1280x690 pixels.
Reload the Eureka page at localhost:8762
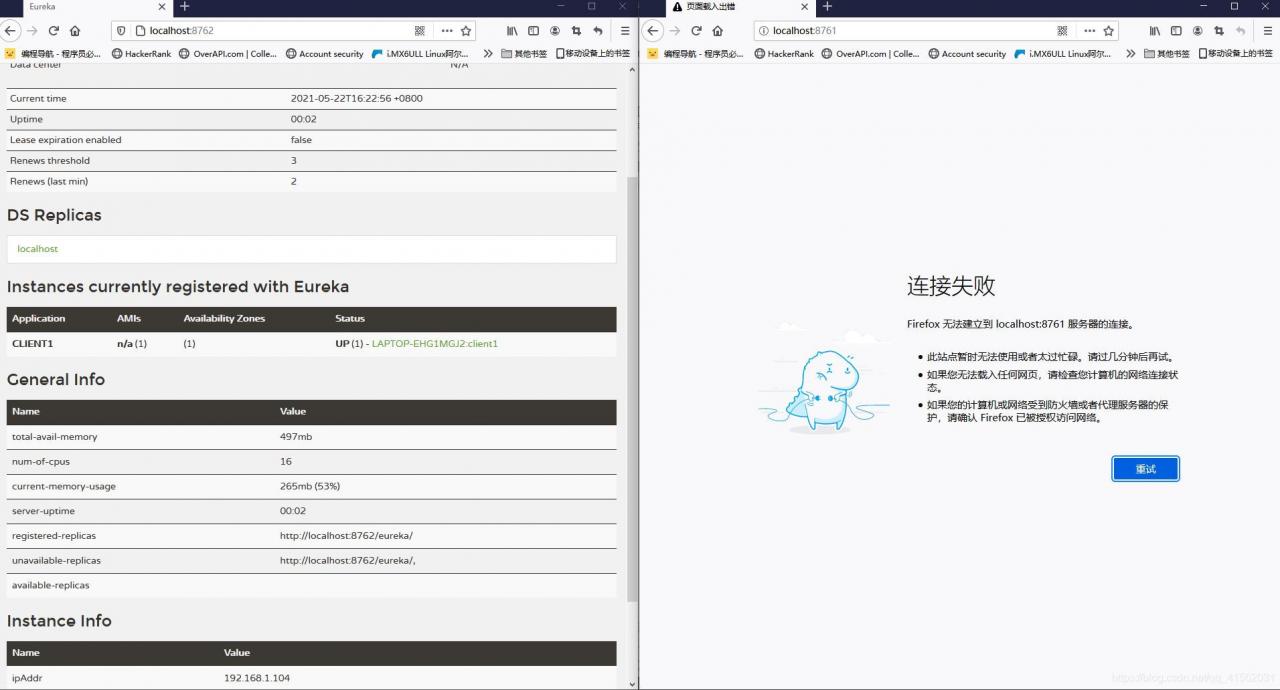pos(54,31)
